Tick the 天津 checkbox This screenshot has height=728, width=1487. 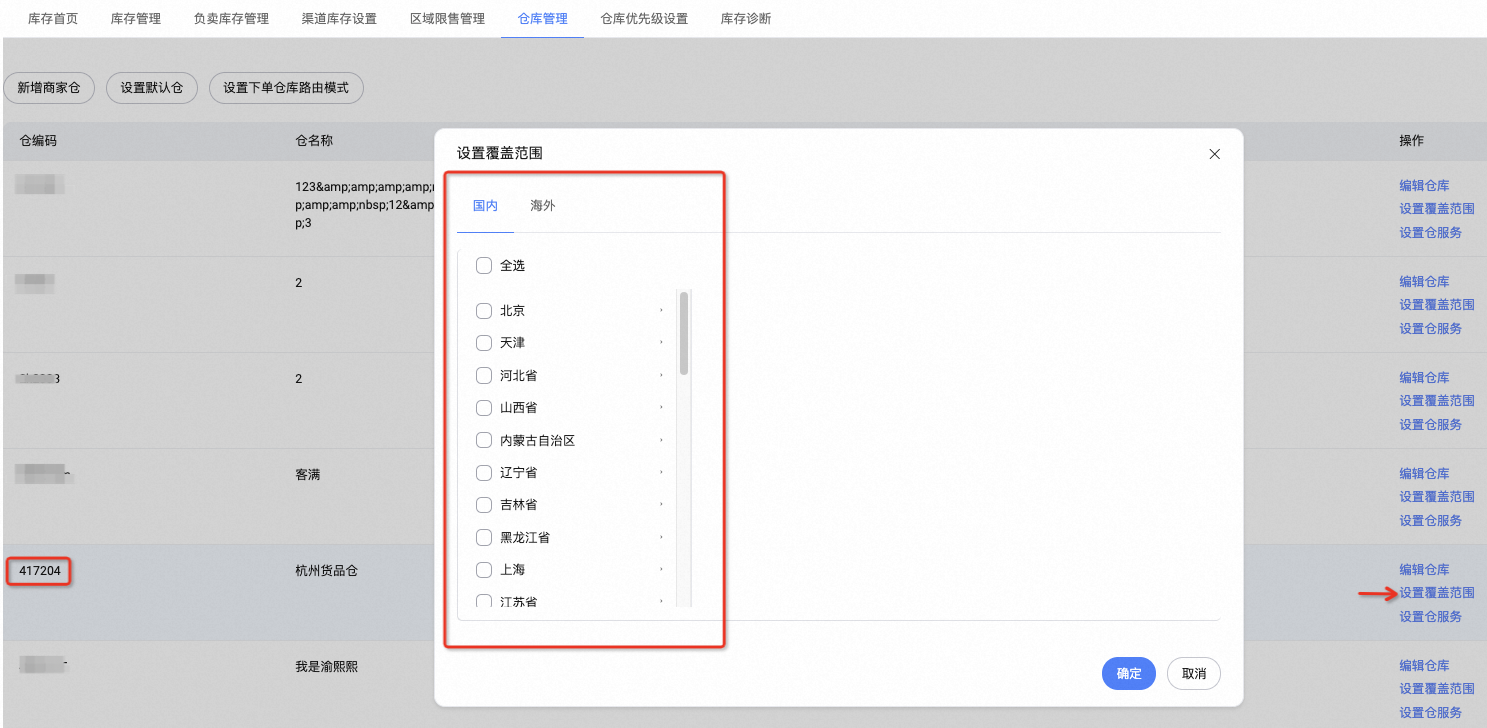(x=484, y=343)
